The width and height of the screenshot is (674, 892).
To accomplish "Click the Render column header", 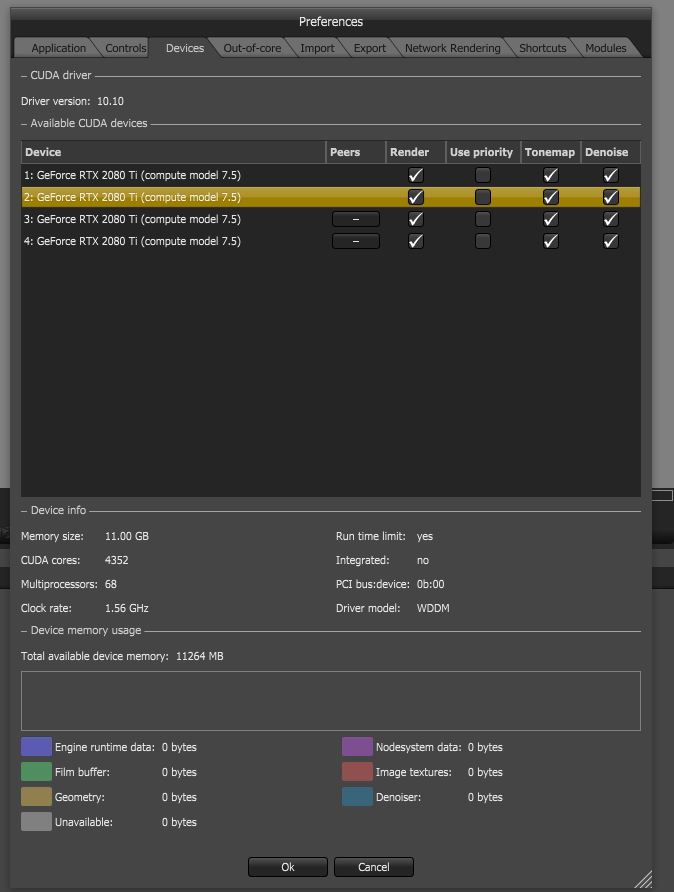I will click(416, 152).
